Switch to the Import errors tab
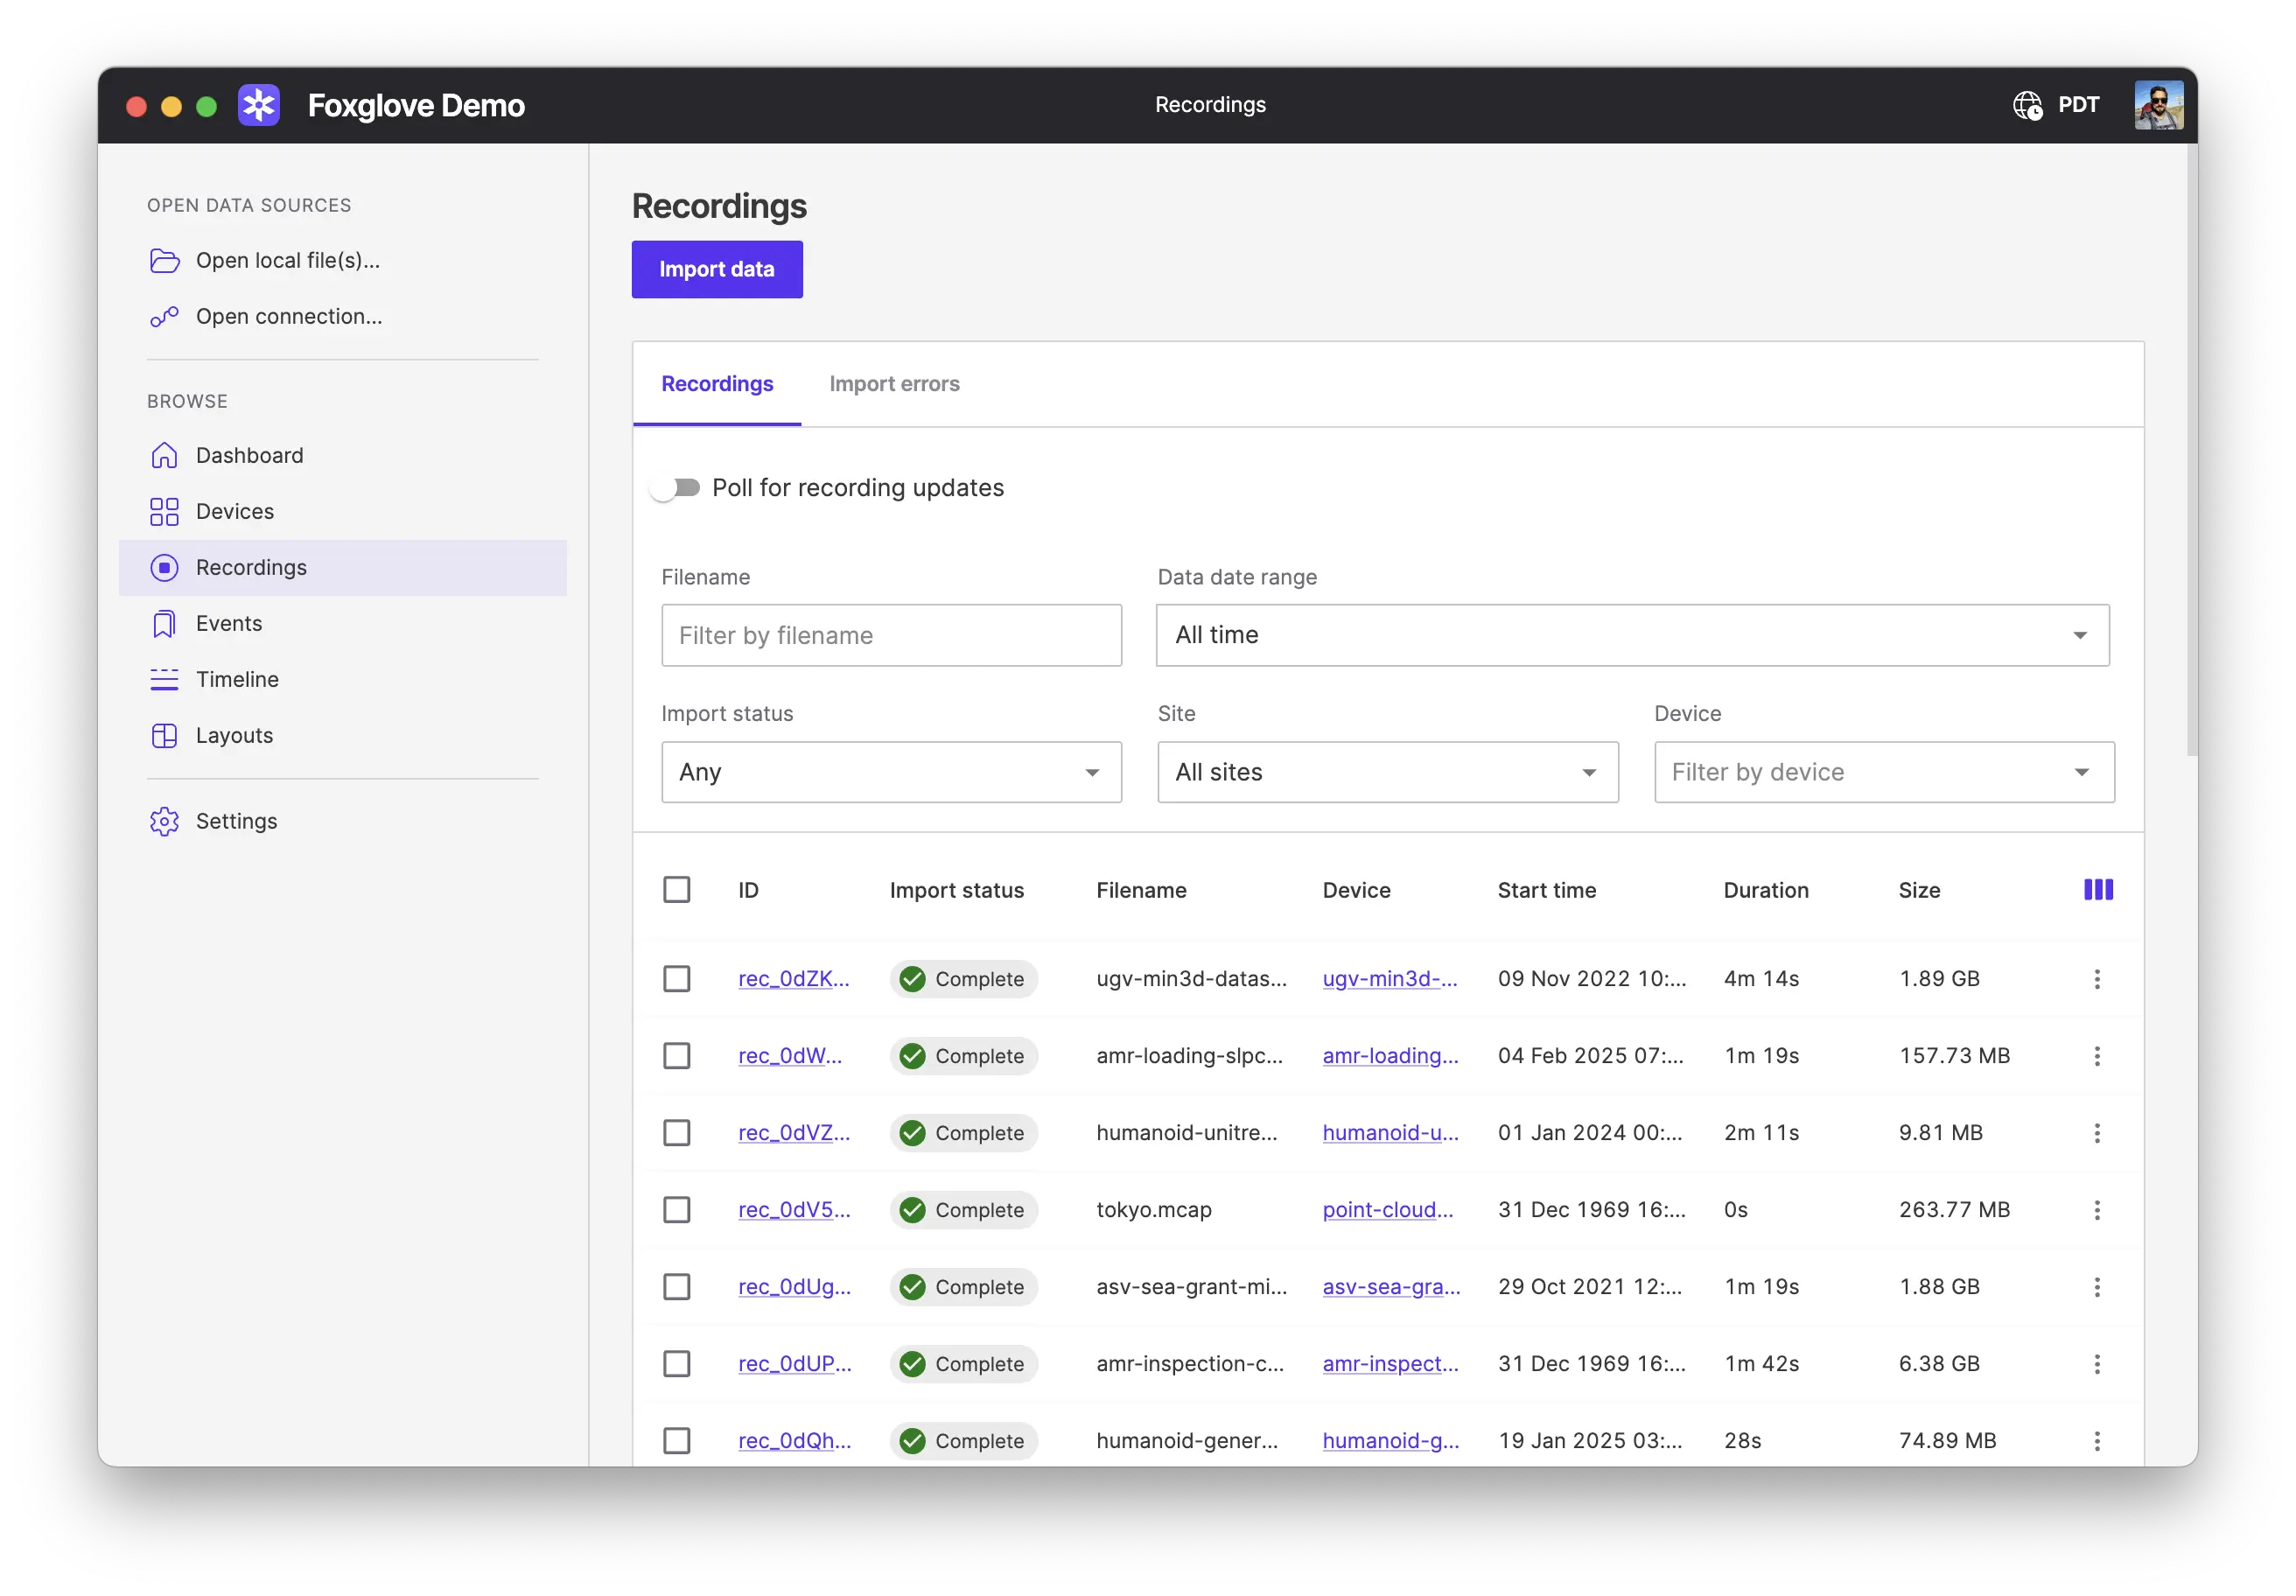Screen dimensions: 2296x1596 point(894,384)
